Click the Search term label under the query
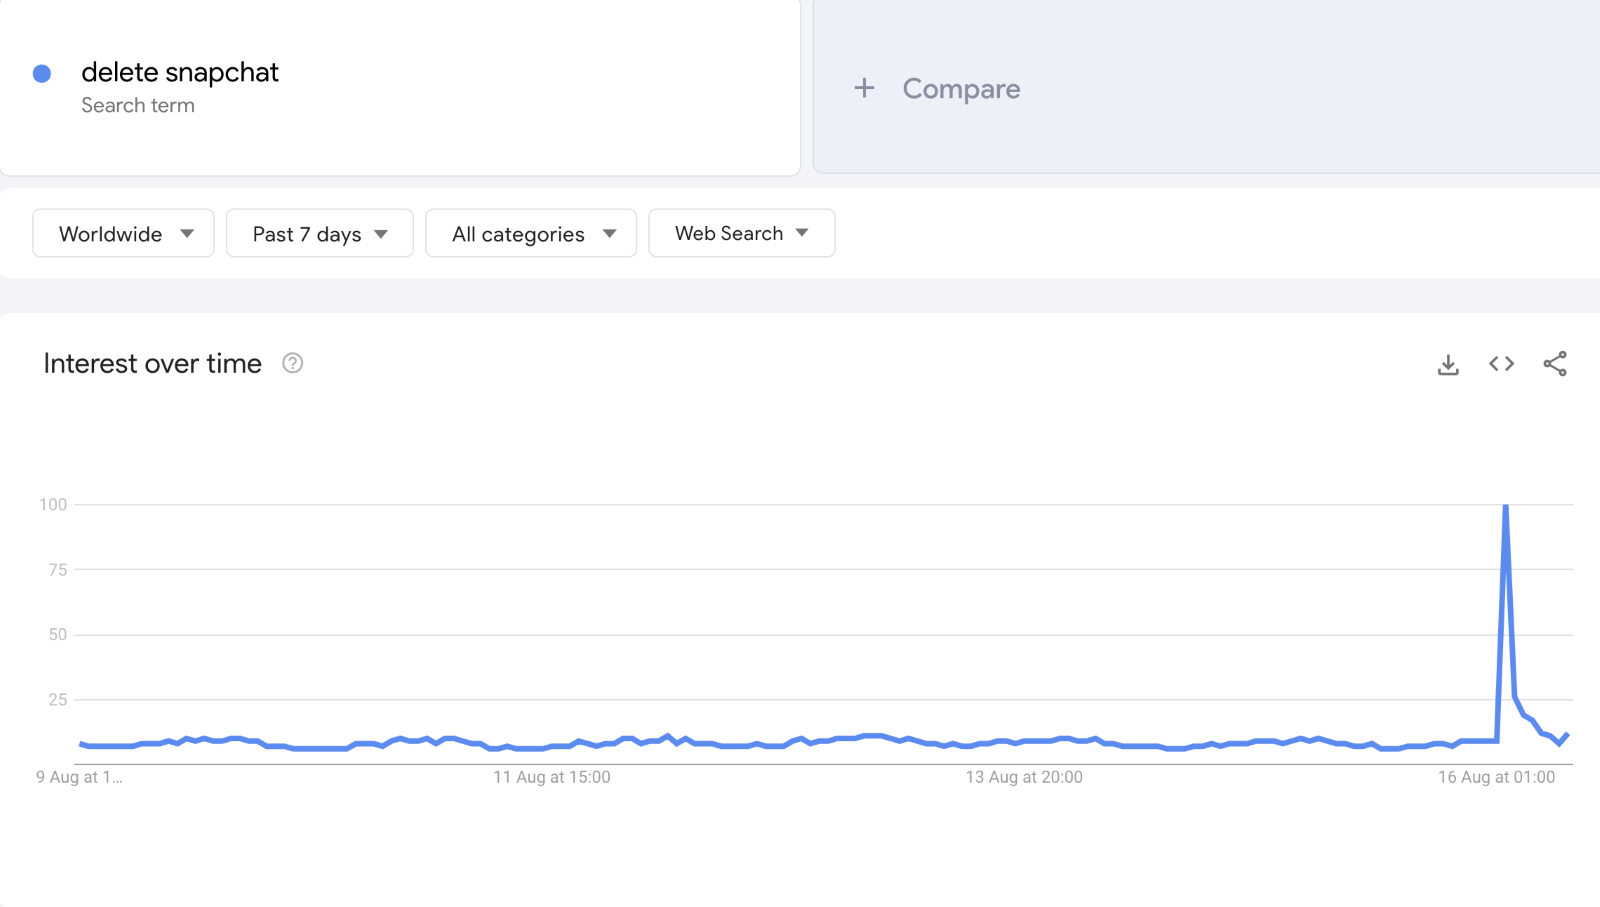1600x907 pixels. click(x=138, y=105)
